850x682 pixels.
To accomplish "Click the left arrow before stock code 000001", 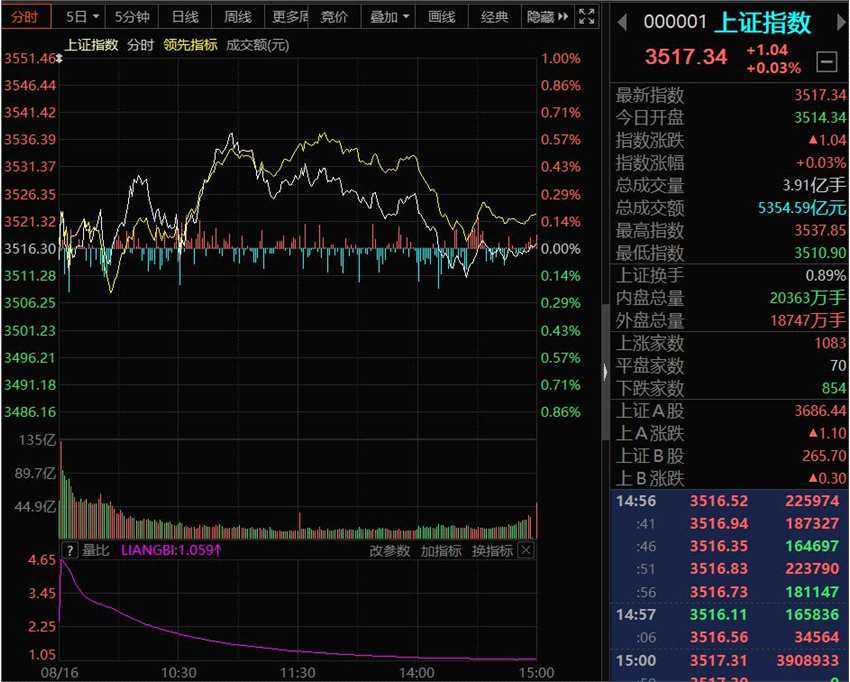I will tap(620, 22).
